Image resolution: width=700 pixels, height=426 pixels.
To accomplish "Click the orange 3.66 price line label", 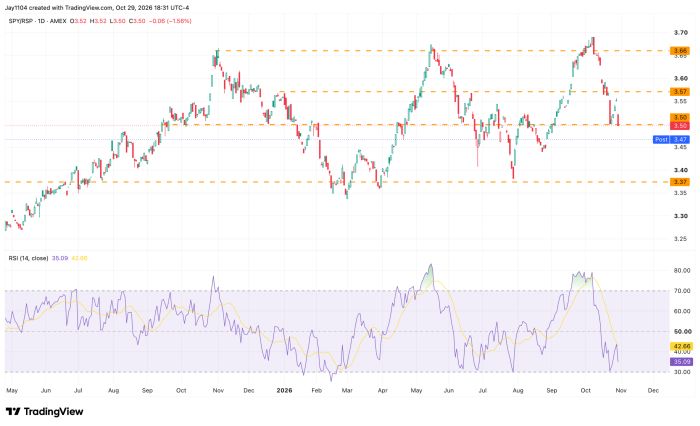I will (x=680, y=51).
